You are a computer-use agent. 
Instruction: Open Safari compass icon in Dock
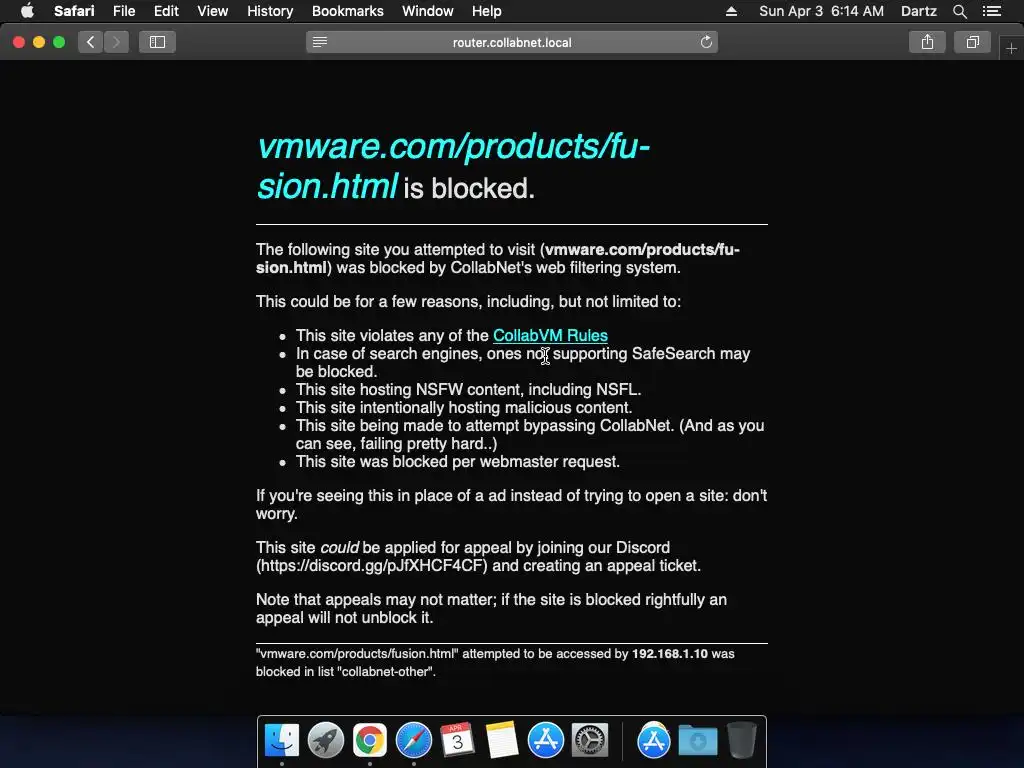click(413, 740)
